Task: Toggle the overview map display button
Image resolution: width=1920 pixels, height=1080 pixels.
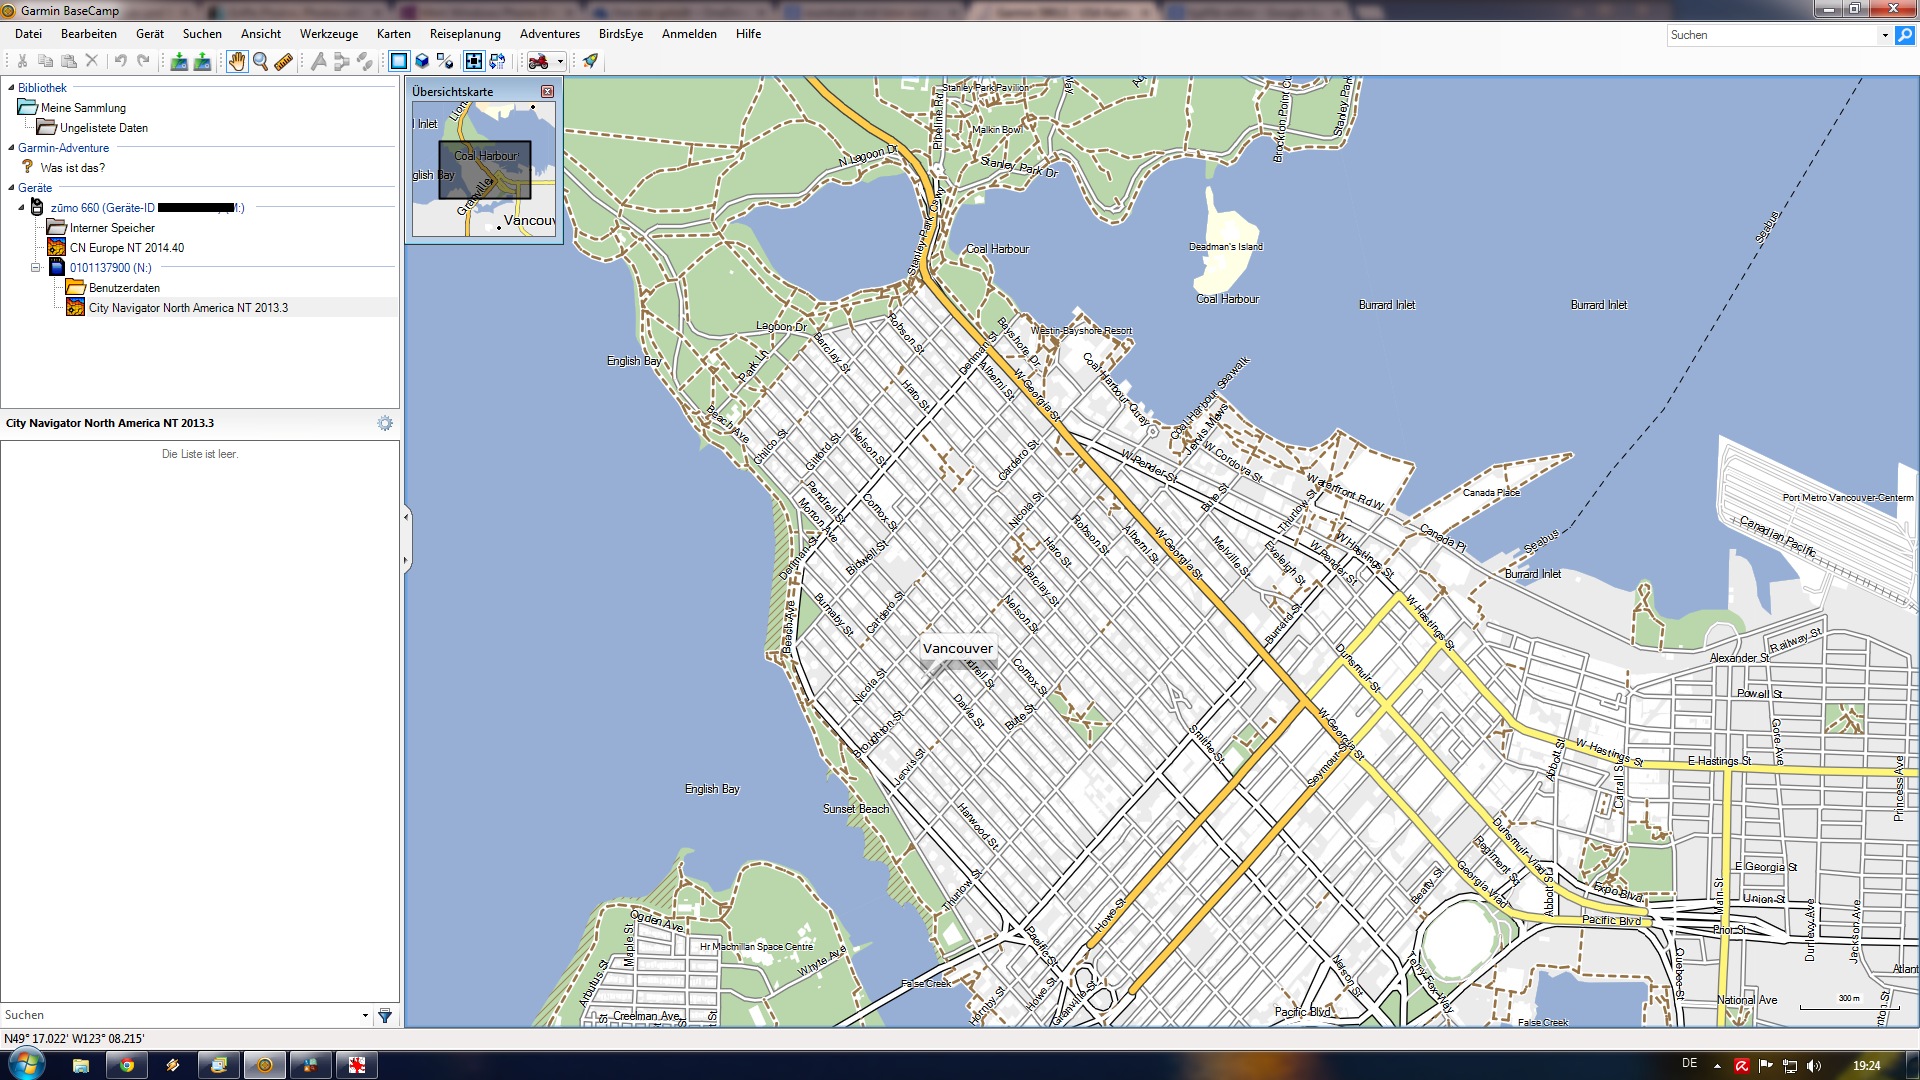Action: pyautogui.click(x=473, y=62)
